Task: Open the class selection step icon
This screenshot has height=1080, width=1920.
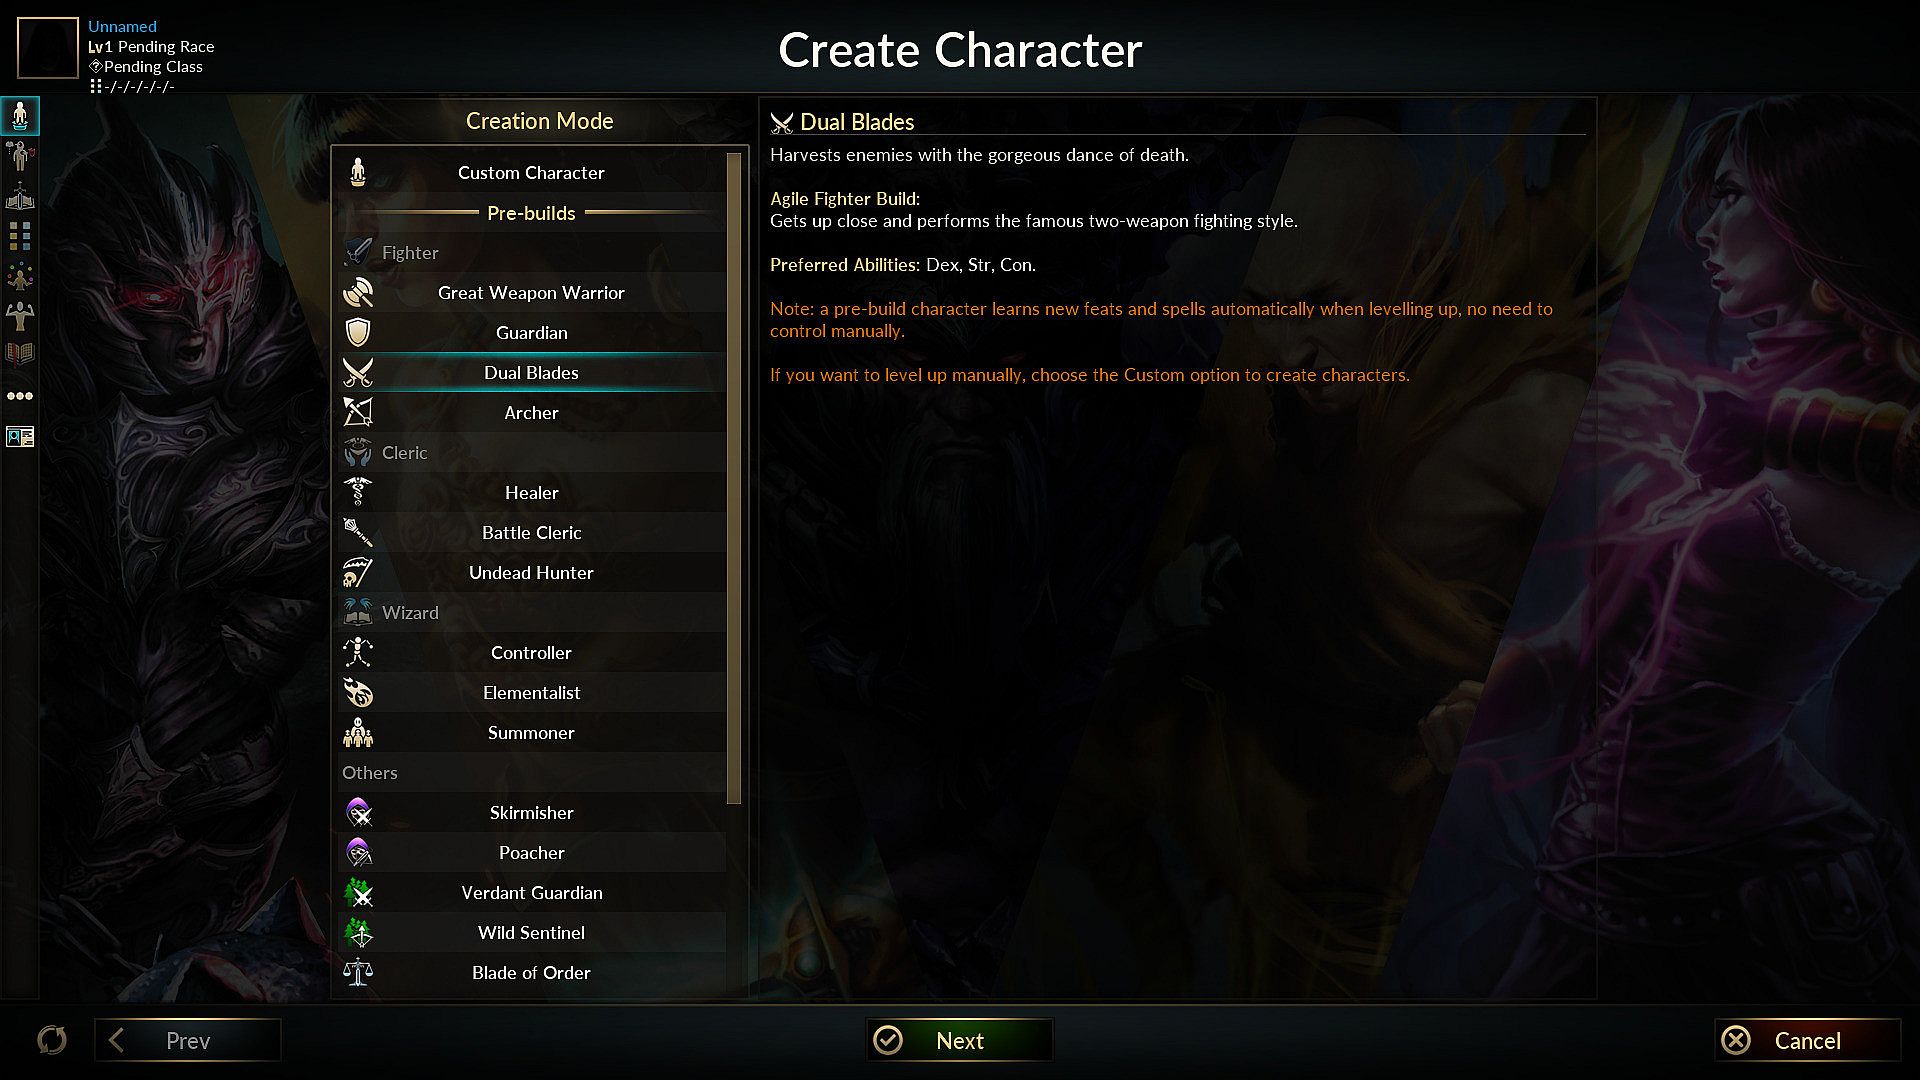Action: [x=20, y=196]
